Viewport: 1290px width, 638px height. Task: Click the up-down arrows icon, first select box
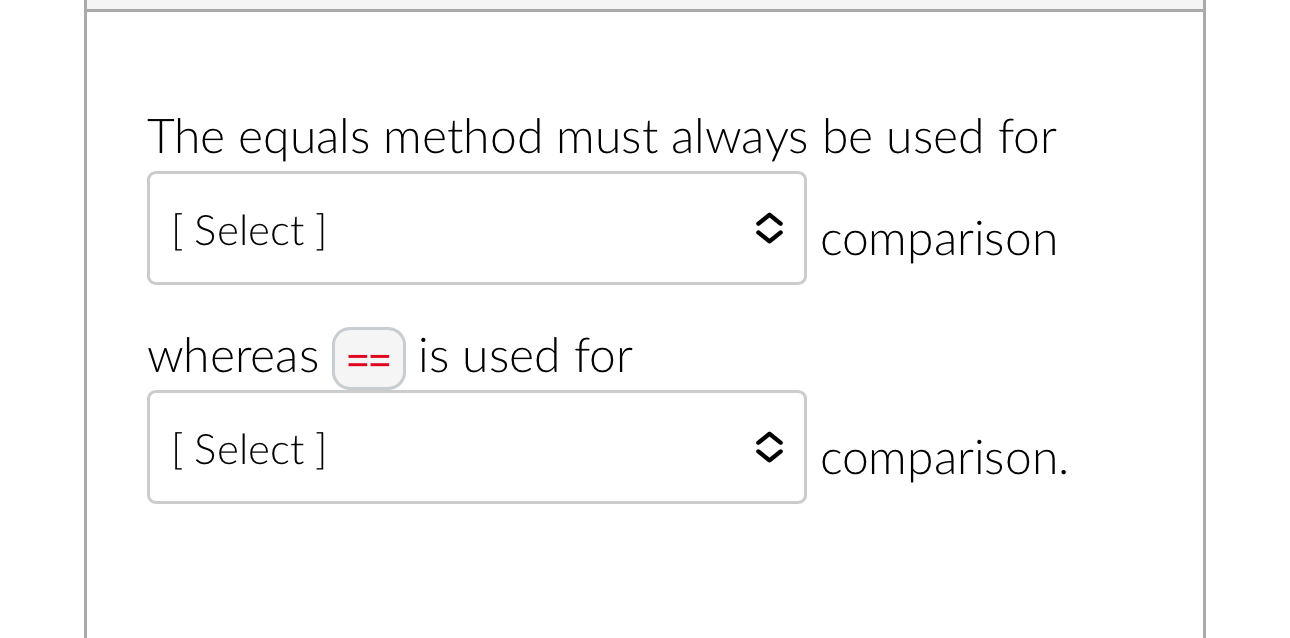[769, 228]
